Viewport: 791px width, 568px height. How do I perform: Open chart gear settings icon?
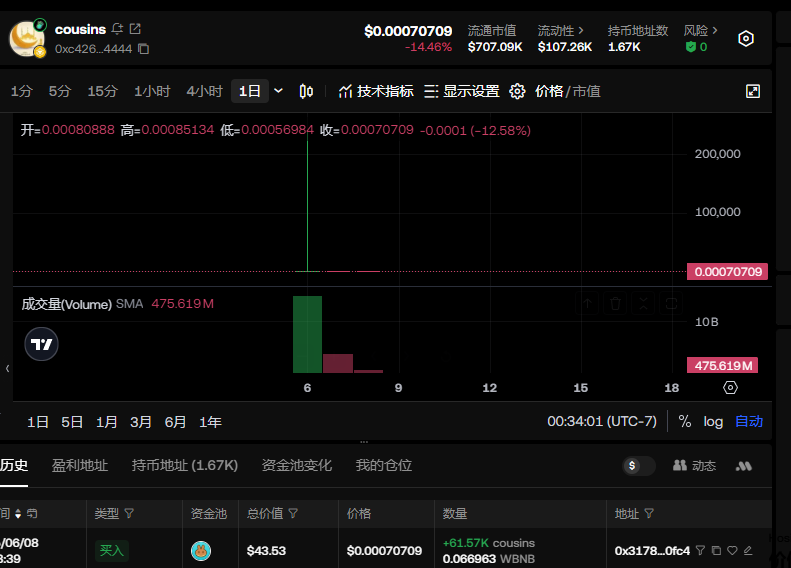point(517,91)
